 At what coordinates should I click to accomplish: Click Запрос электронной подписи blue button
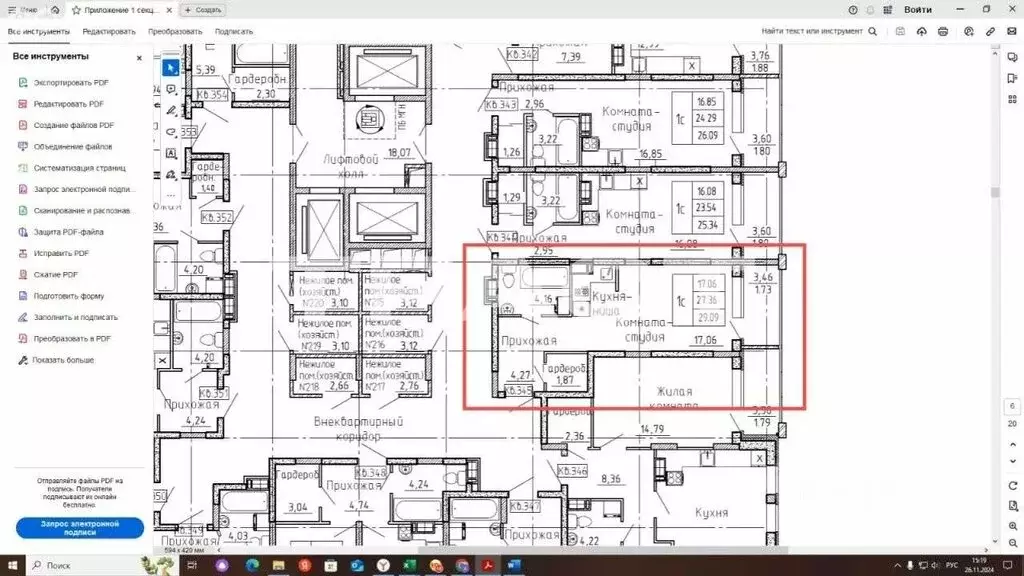(x=80, y=528)
